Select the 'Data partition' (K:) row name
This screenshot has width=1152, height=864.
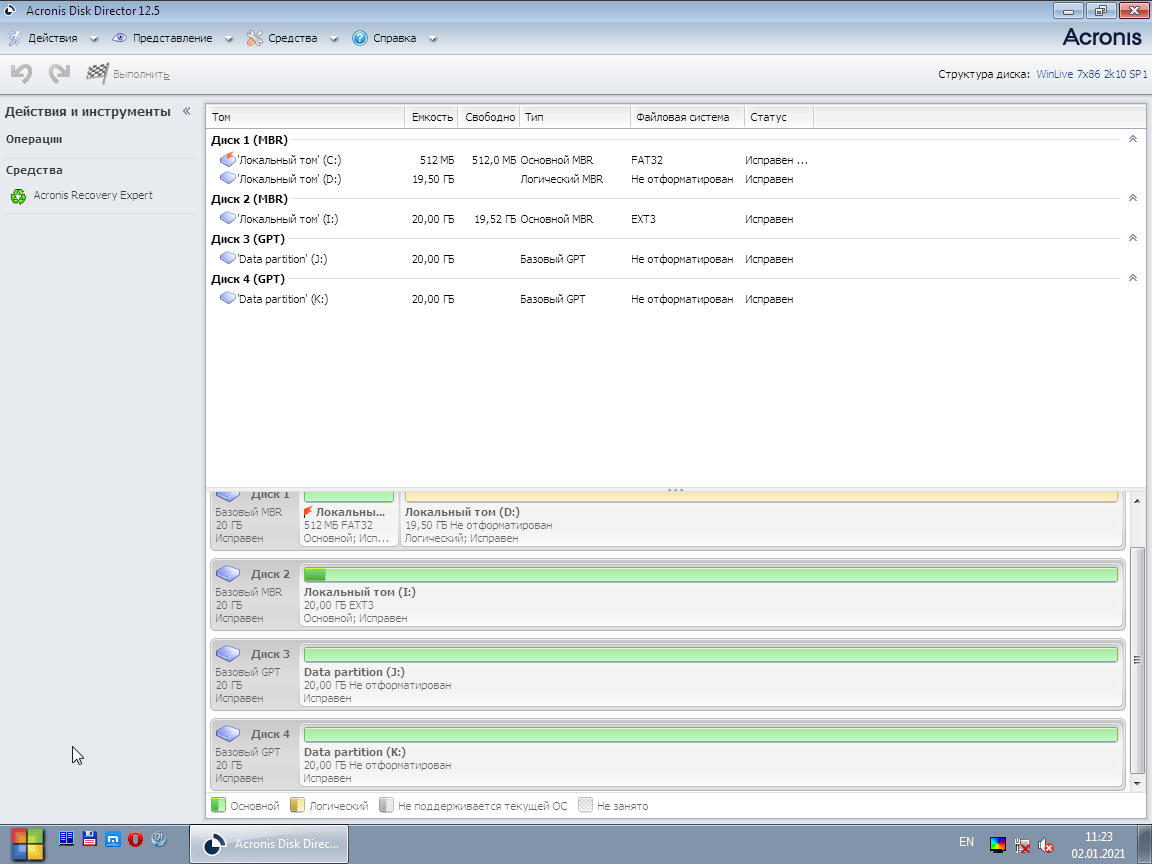pyautogui.click(x=283, y=299)
